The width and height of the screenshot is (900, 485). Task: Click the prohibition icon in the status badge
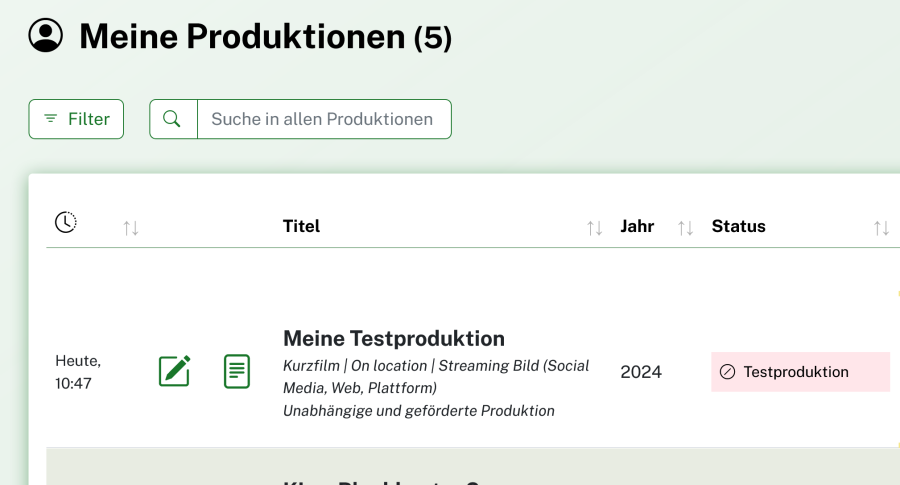click(x=727, y=372)
